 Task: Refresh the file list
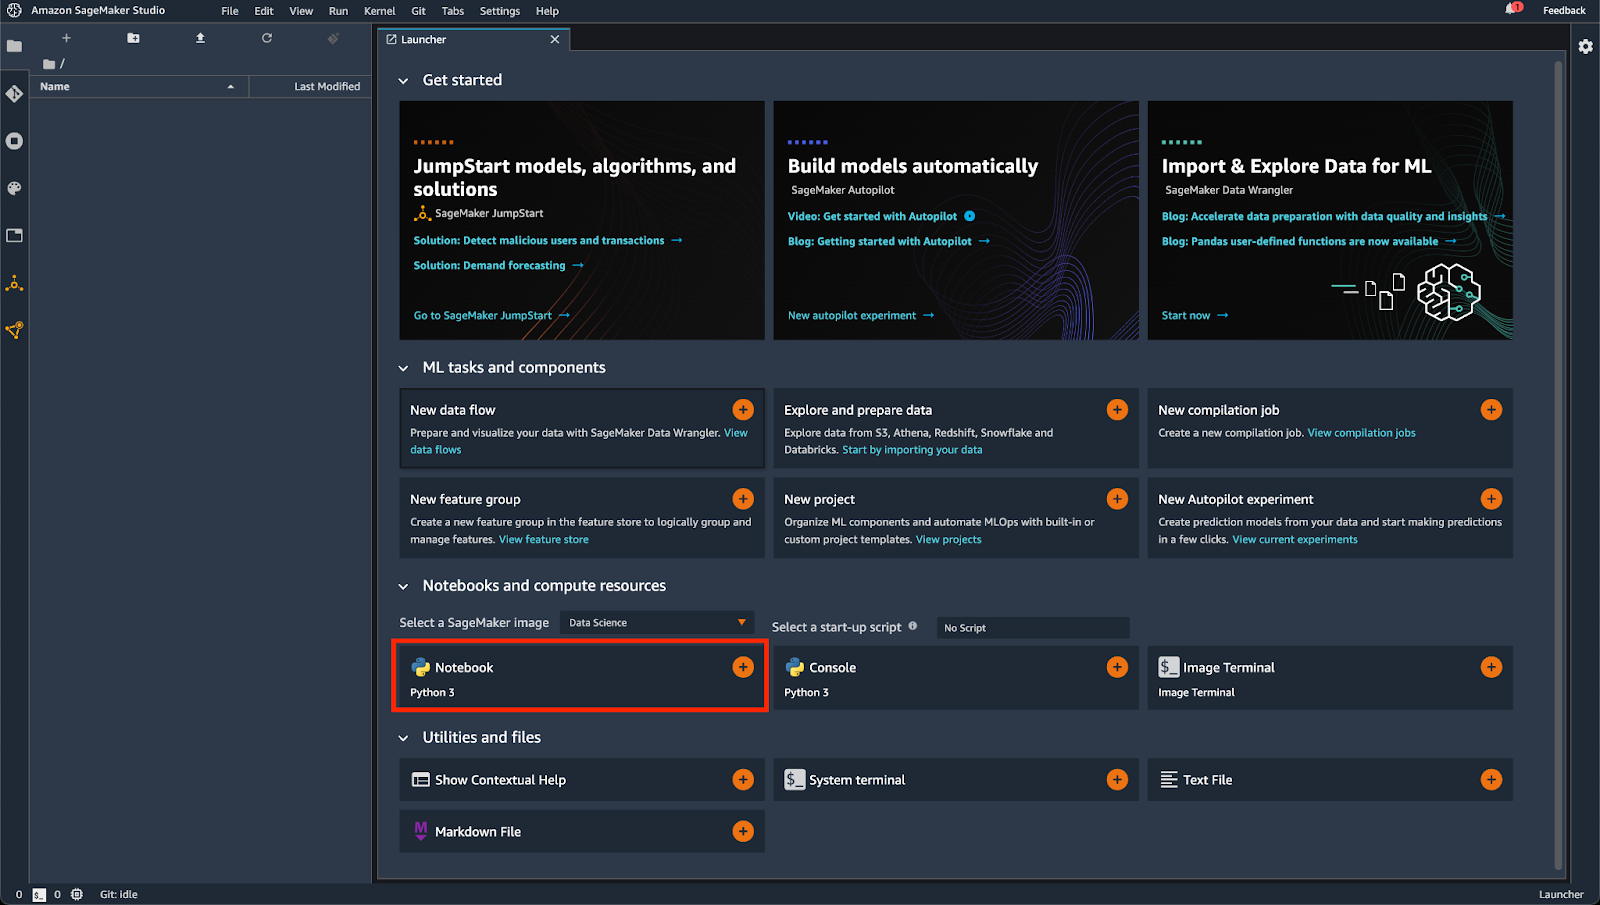point(267,38)
